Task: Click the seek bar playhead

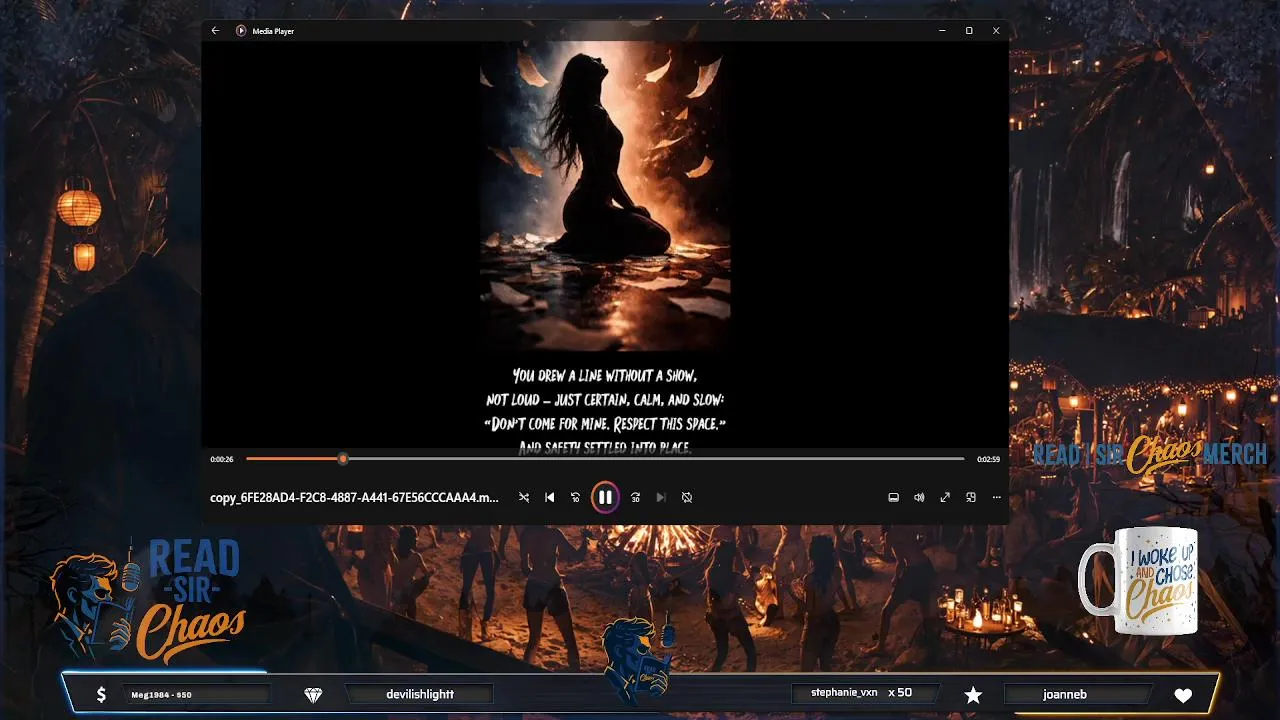Action: [343, 459]
